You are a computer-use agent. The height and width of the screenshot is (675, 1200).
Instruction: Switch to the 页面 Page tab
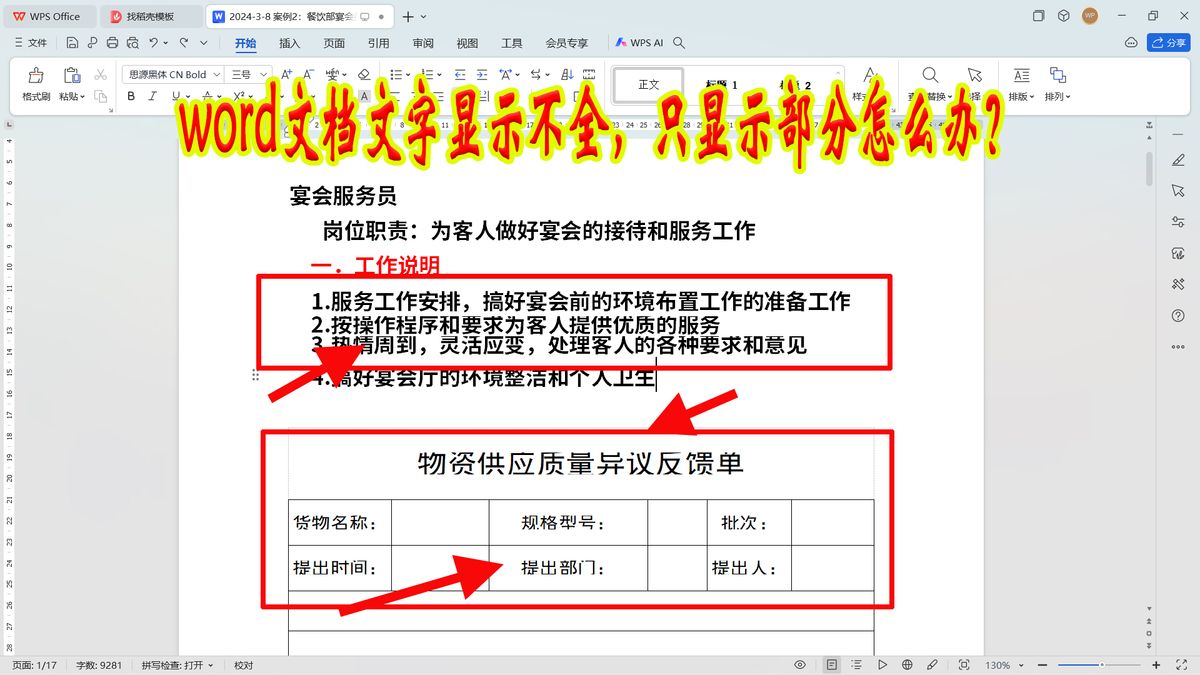point(334,43)
